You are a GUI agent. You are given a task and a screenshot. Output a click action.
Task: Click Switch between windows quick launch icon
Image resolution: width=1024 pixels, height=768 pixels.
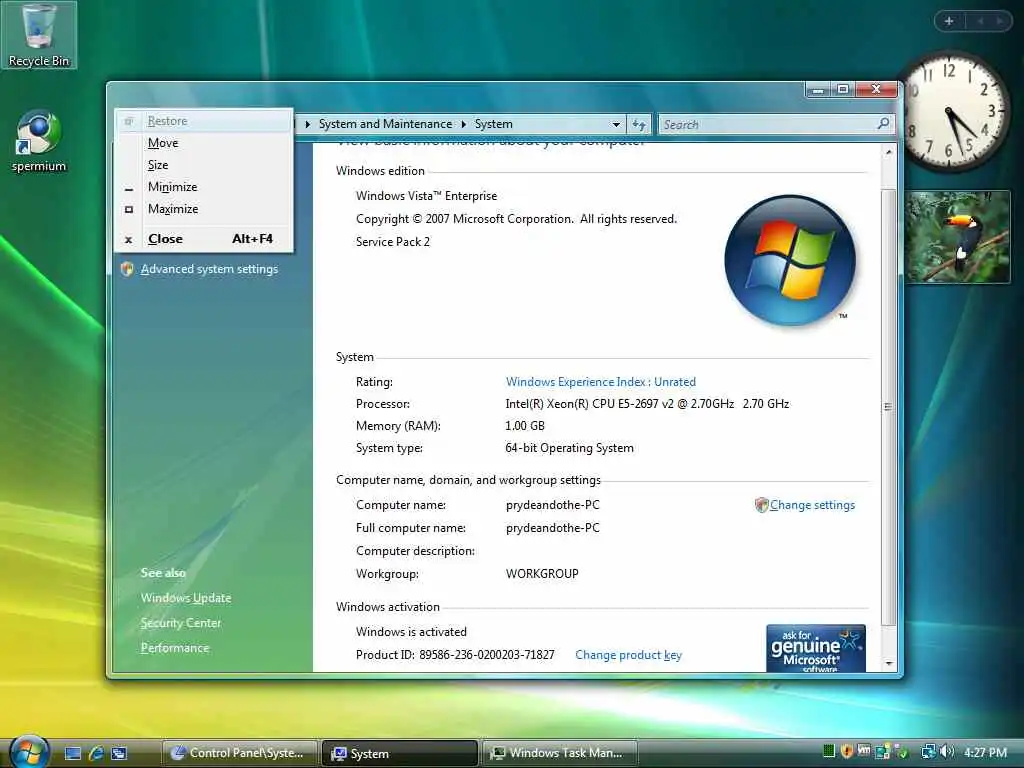click(119, 753)
